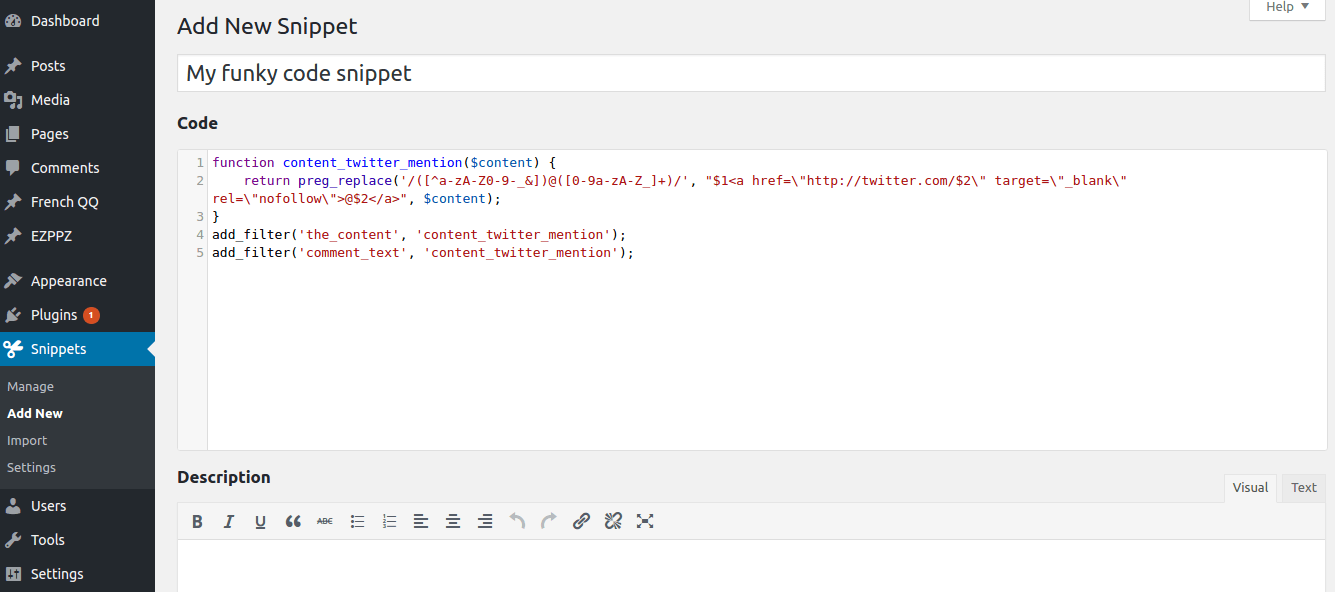Image resolution: width=1335 pixels, height=592 pixels.
Task: Align description text left
Action: (x=421, y=521)
